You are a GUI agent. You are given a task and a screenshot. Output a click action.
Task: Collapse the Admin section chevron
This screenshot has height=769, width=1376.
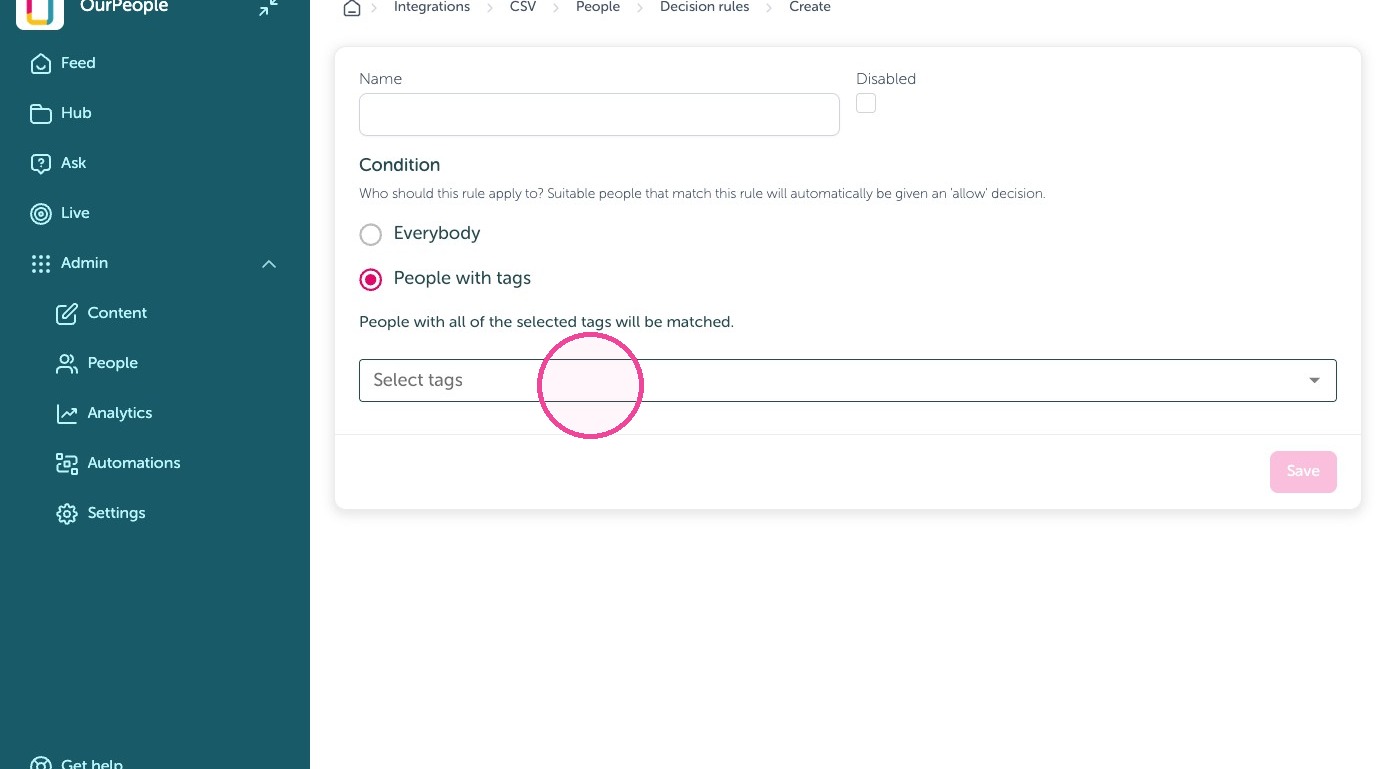[x=269, y=264]
